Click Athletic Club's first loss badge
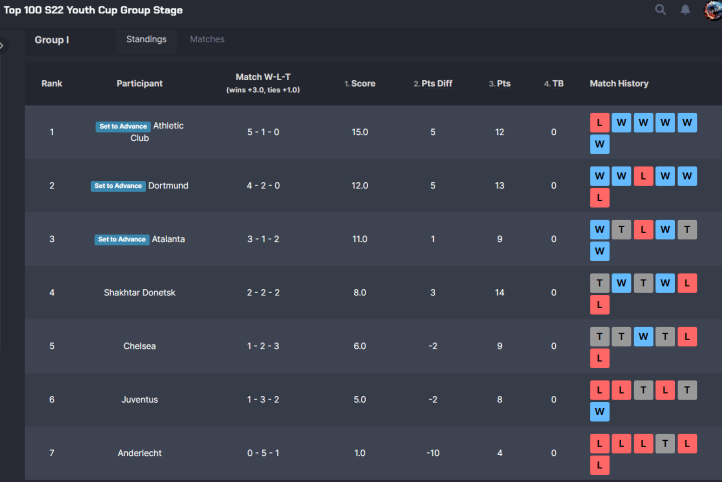This screenshot has width=722, height=482. tap(599, 122)
